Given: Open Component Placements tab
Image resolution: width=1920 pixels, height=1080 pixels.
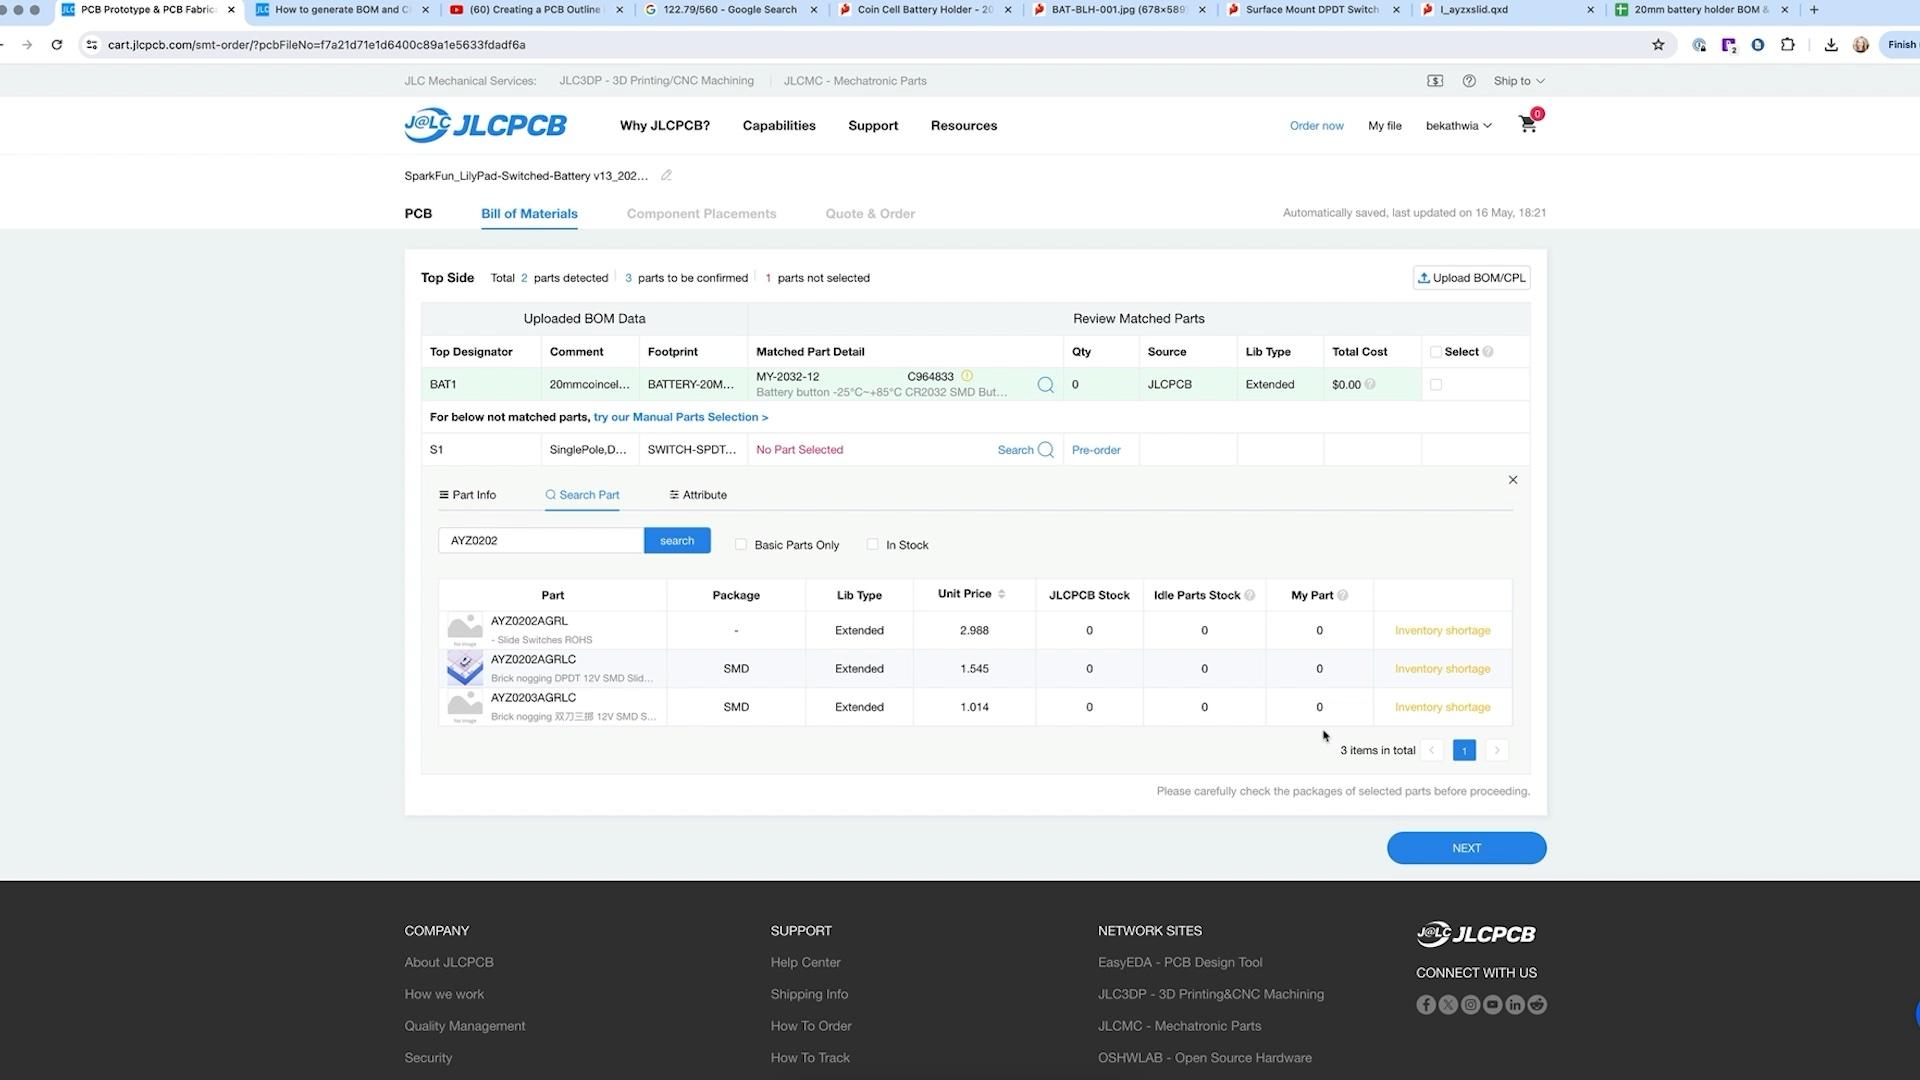Looking at the screenshot, I should (701, 214).
